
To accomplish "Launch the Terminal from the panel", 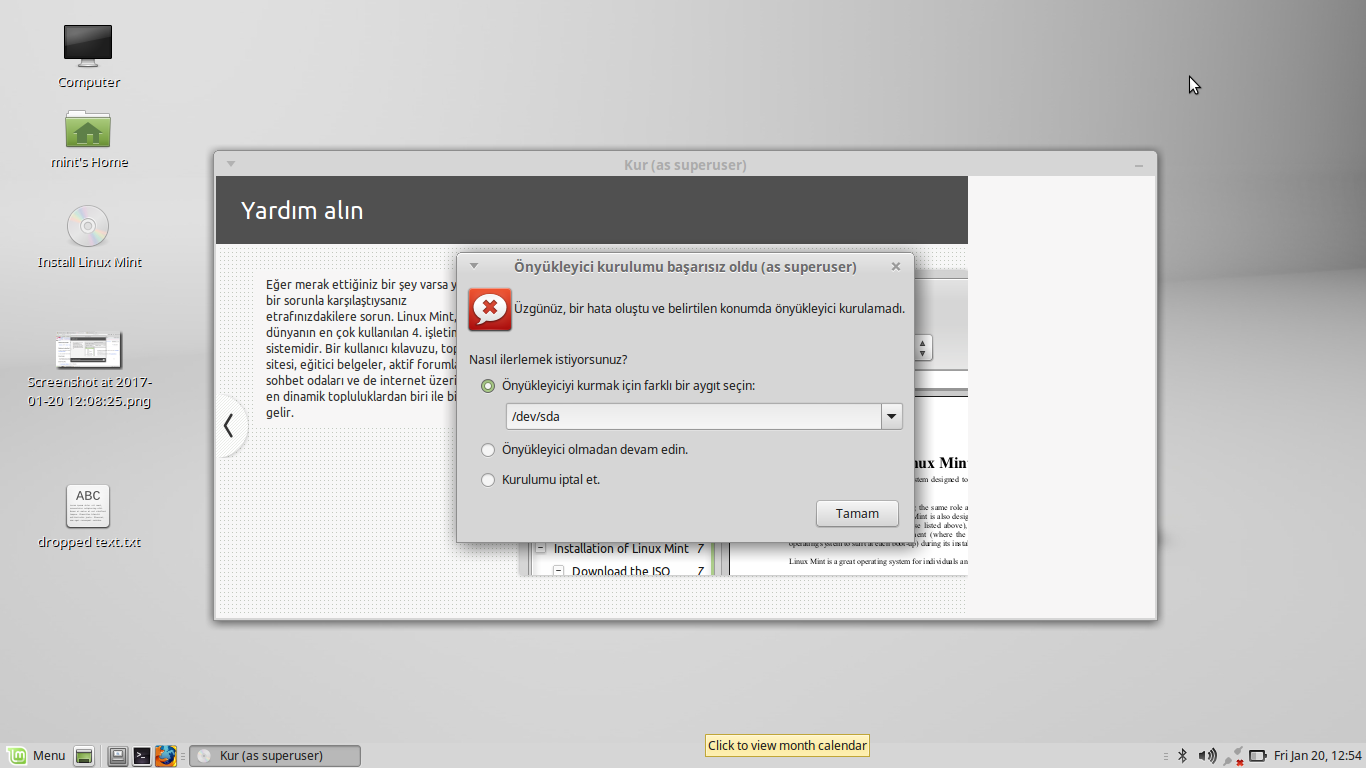I will (142, 756).
